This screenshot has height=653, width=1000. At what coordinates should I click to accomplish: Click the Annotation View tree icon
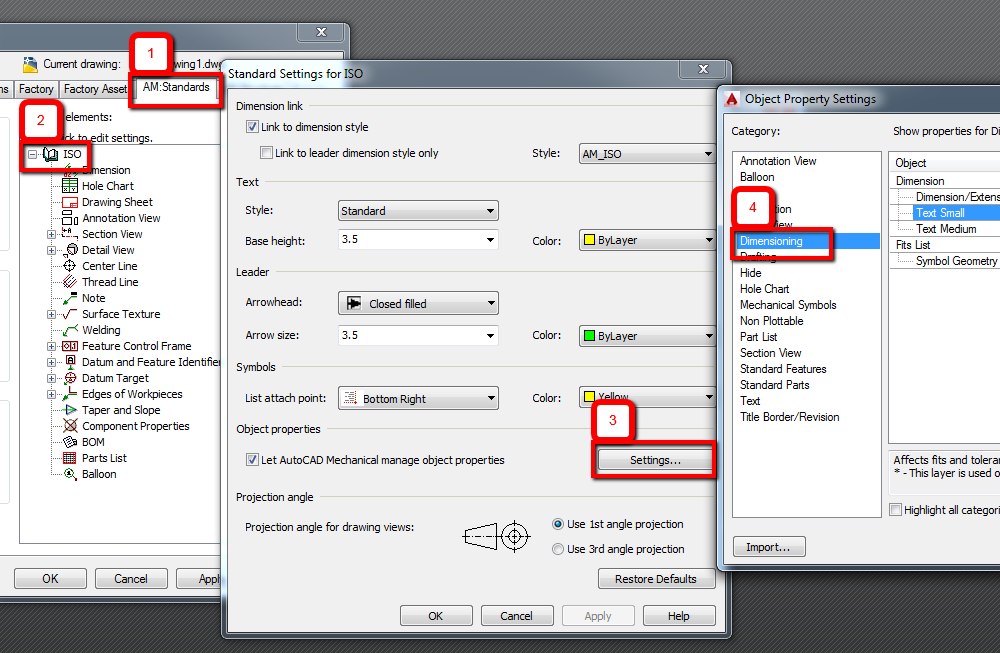(70, 218)
